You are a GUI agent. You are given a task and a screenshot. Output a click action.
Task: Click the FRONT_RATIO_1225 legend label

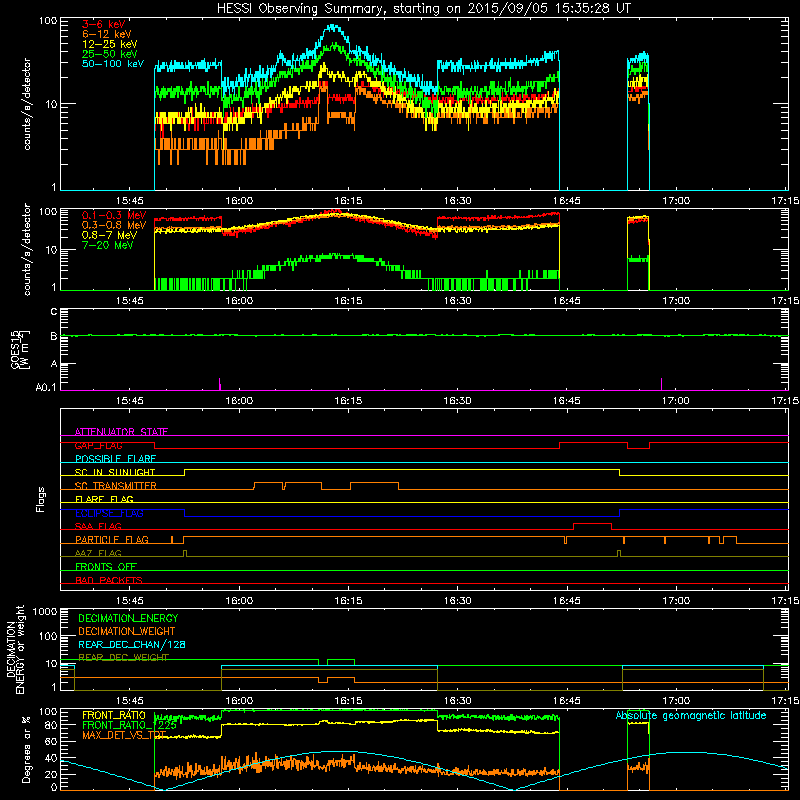point(130,725)
